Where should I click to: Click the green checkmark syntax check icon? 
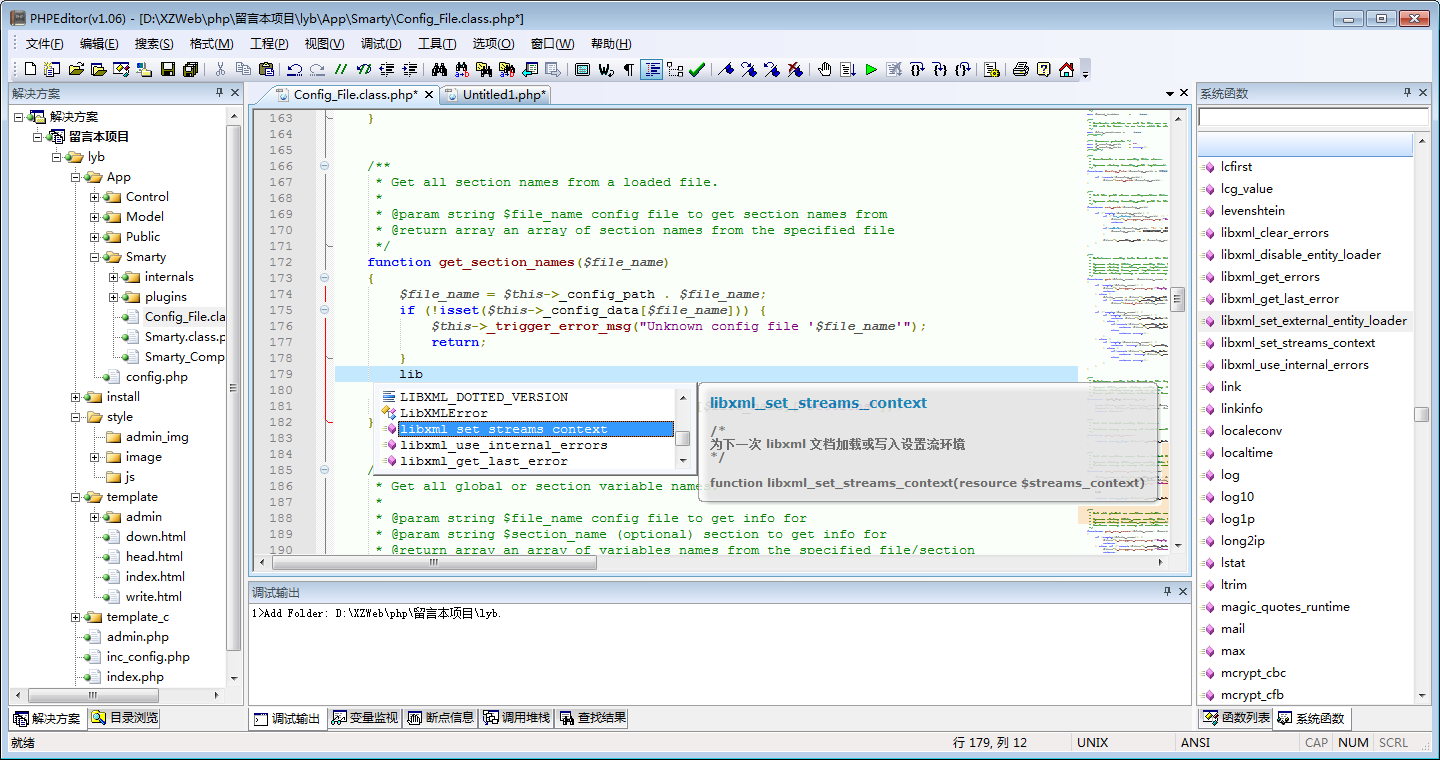tap(697, 69)
